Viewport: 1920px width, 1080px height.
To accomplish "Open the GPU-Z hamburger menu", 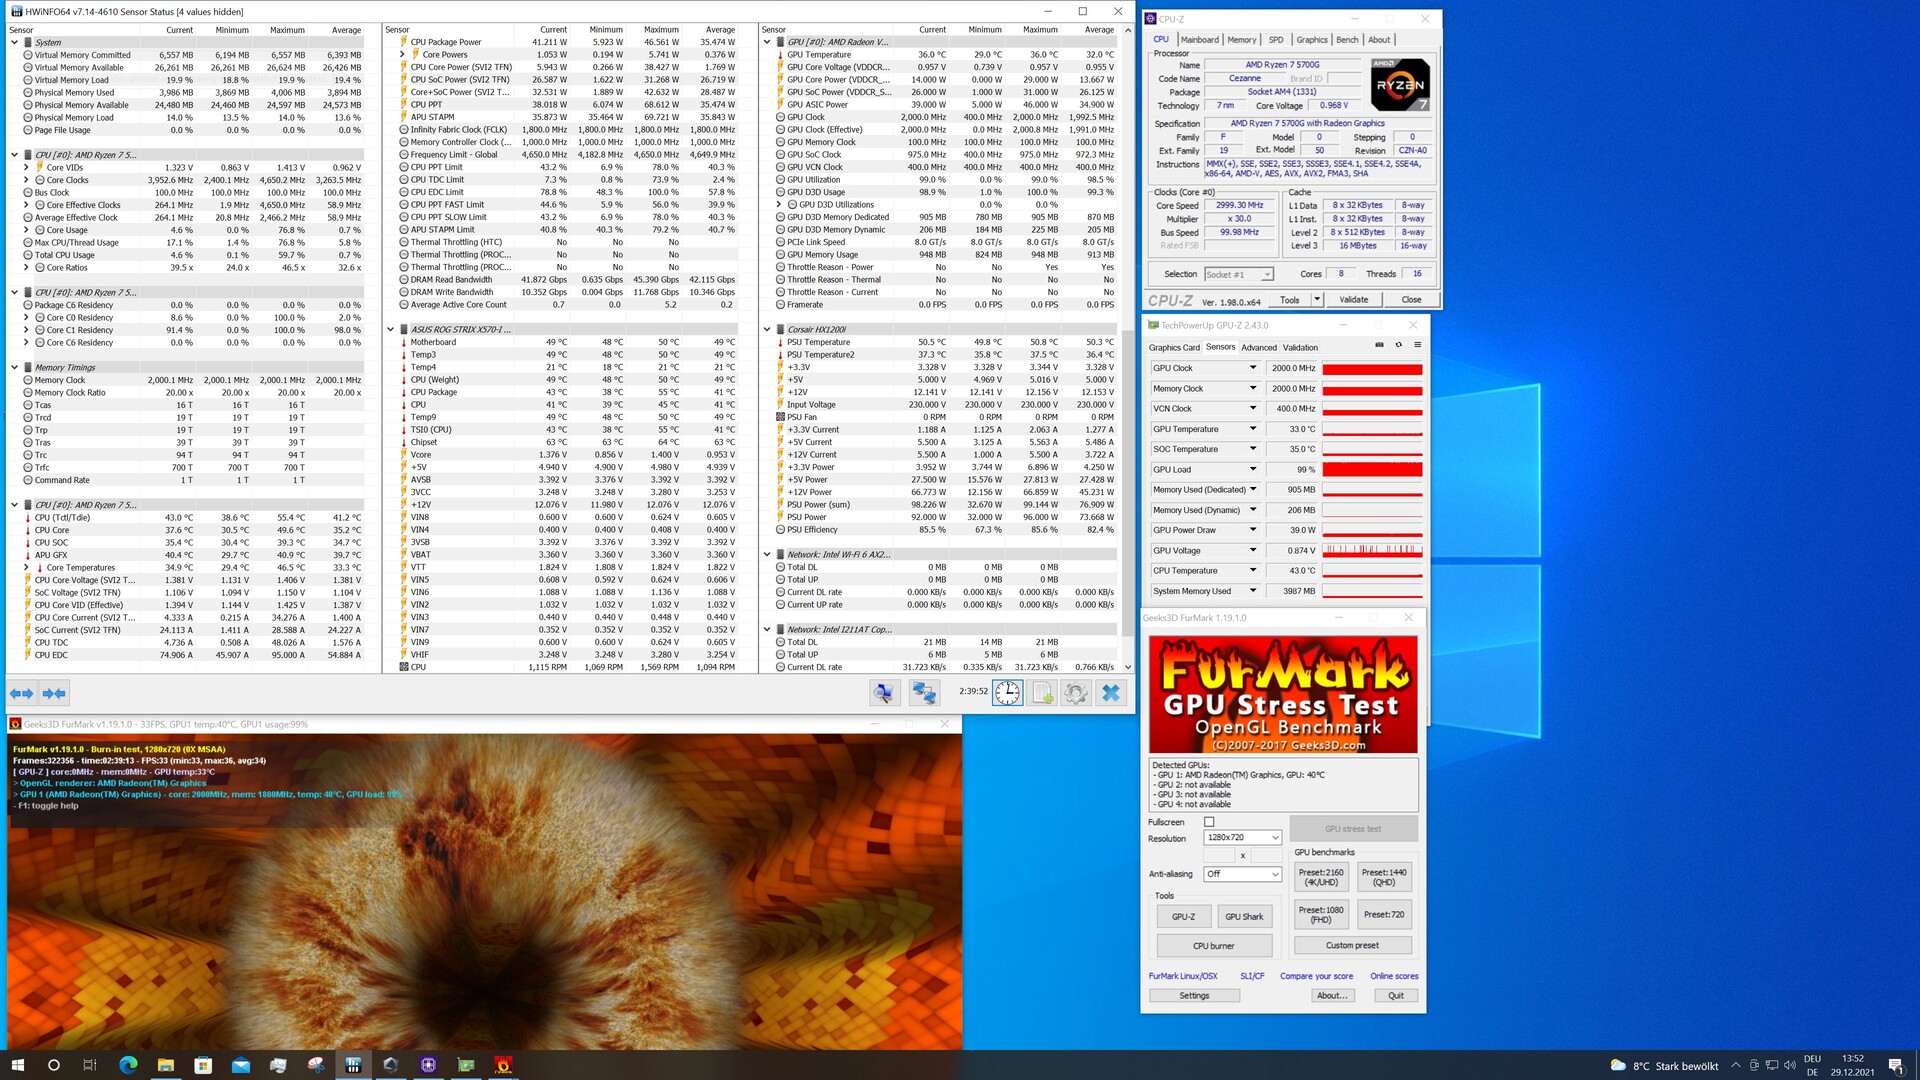I will tap(1417, 345).
